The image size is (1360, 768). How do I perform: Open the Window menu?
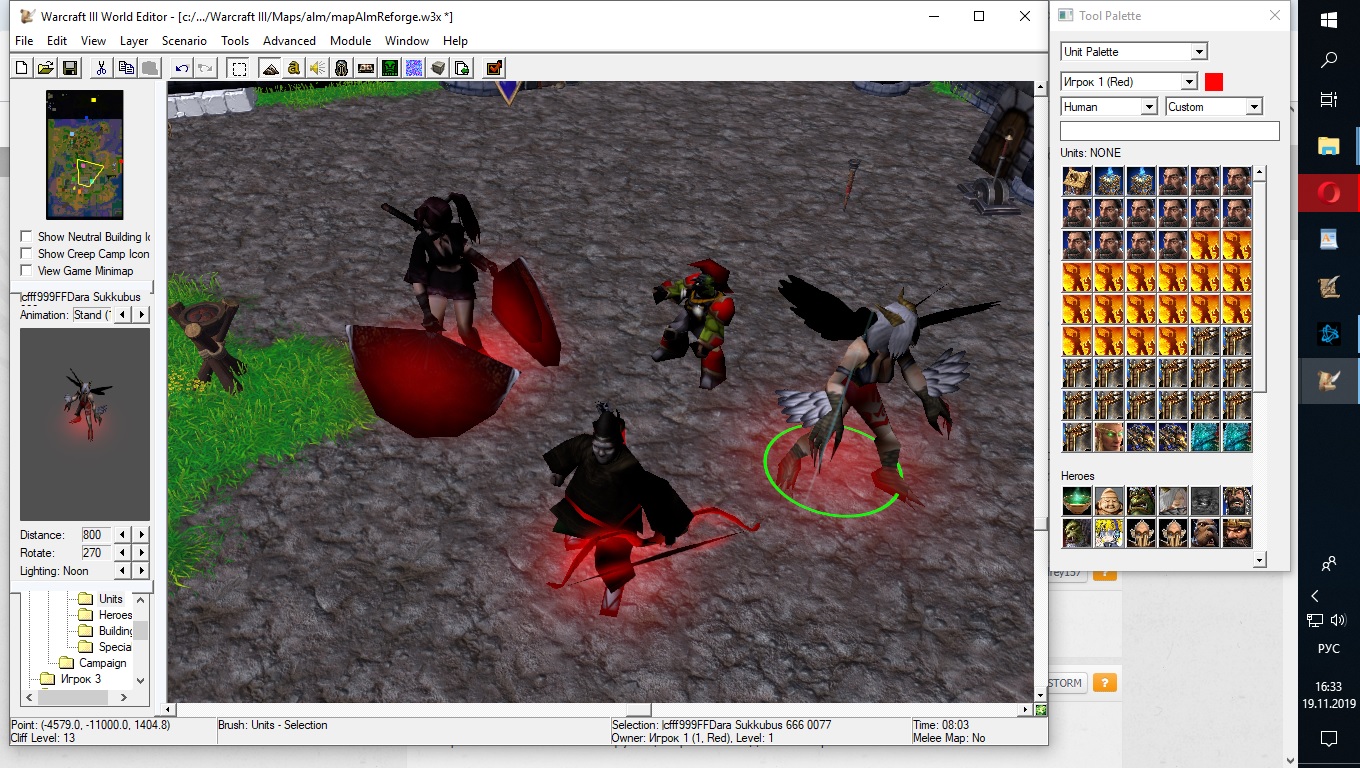[407, 41]
